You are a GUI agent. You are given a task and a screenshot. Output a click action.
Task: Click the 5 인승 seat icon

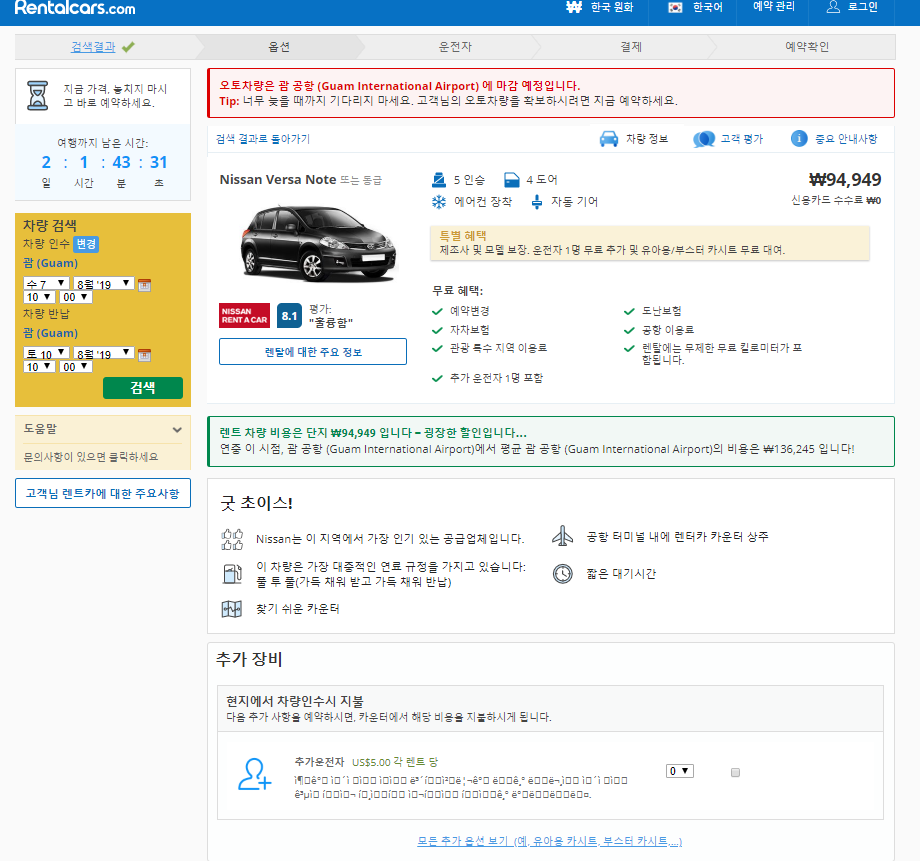click(x=439, y=179)
